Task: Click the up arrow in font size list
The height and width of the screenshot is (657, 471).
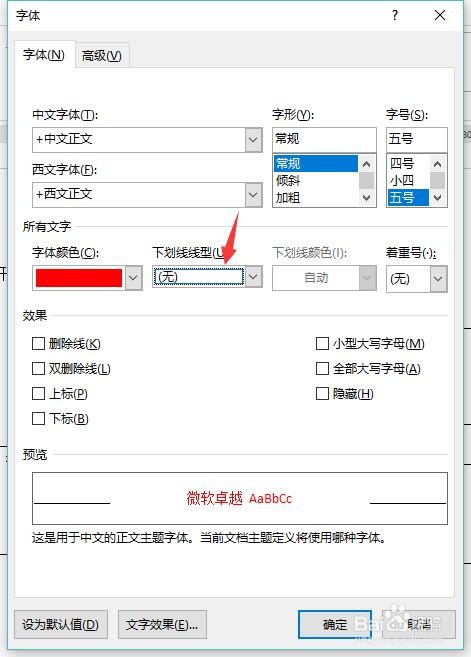Action: pos(437,164)
